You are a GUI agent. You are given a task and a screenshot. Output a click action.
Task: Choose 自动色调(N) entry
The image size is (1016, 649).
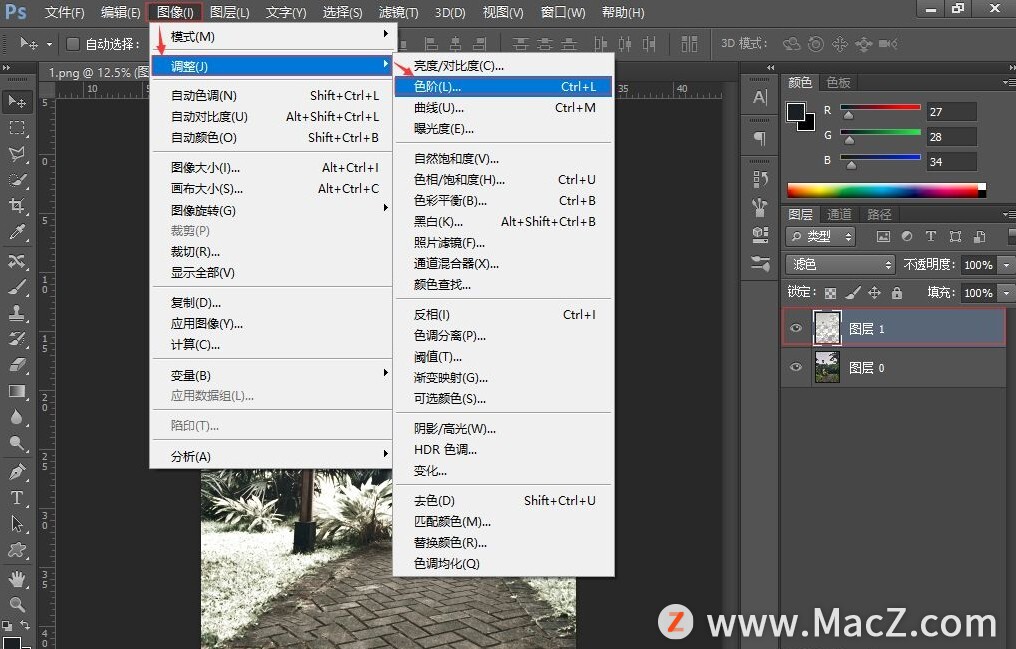pyautogui.click(x=272, y=95)
